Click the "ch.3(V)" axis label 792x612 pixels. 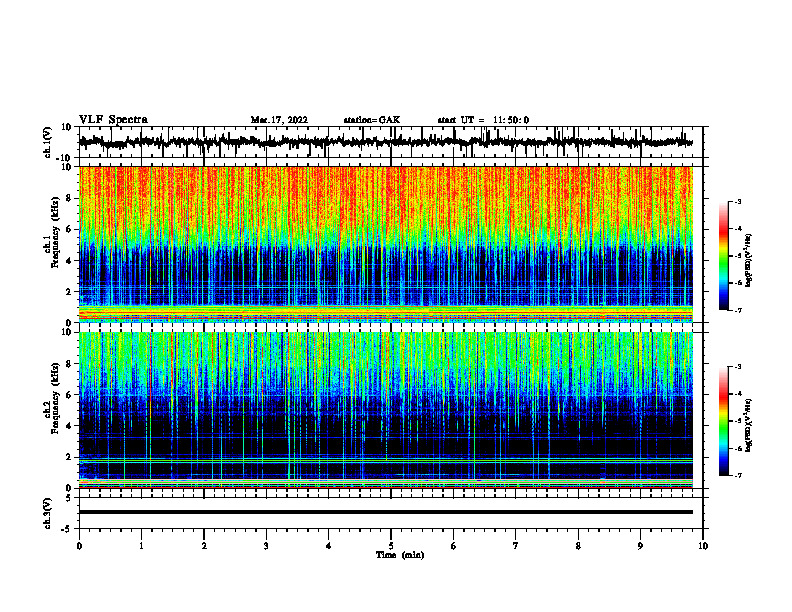click(x=48, y=513)
